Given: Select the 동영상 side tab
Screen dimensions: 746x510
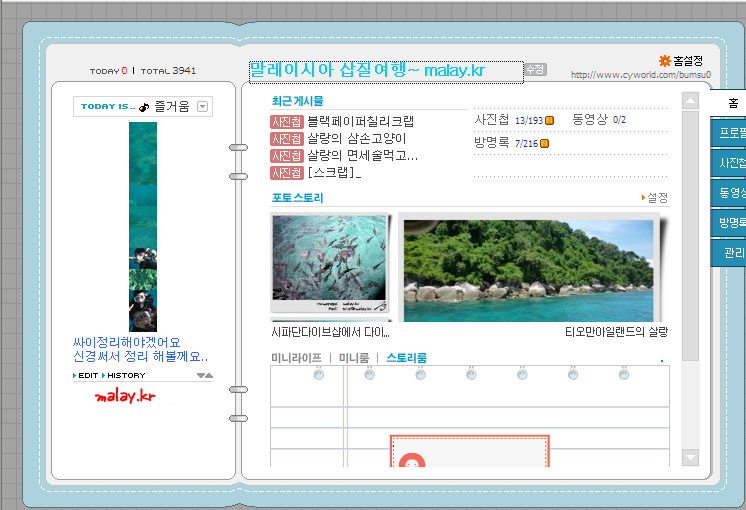Looking at the screenshot, I should click(x=728, y=193).
